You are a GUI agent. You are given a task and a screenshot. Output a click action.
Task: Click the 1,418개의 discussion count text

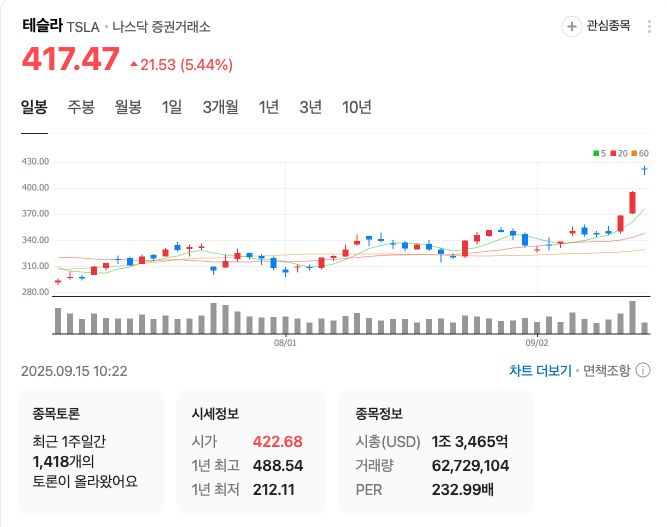point(63,461)
